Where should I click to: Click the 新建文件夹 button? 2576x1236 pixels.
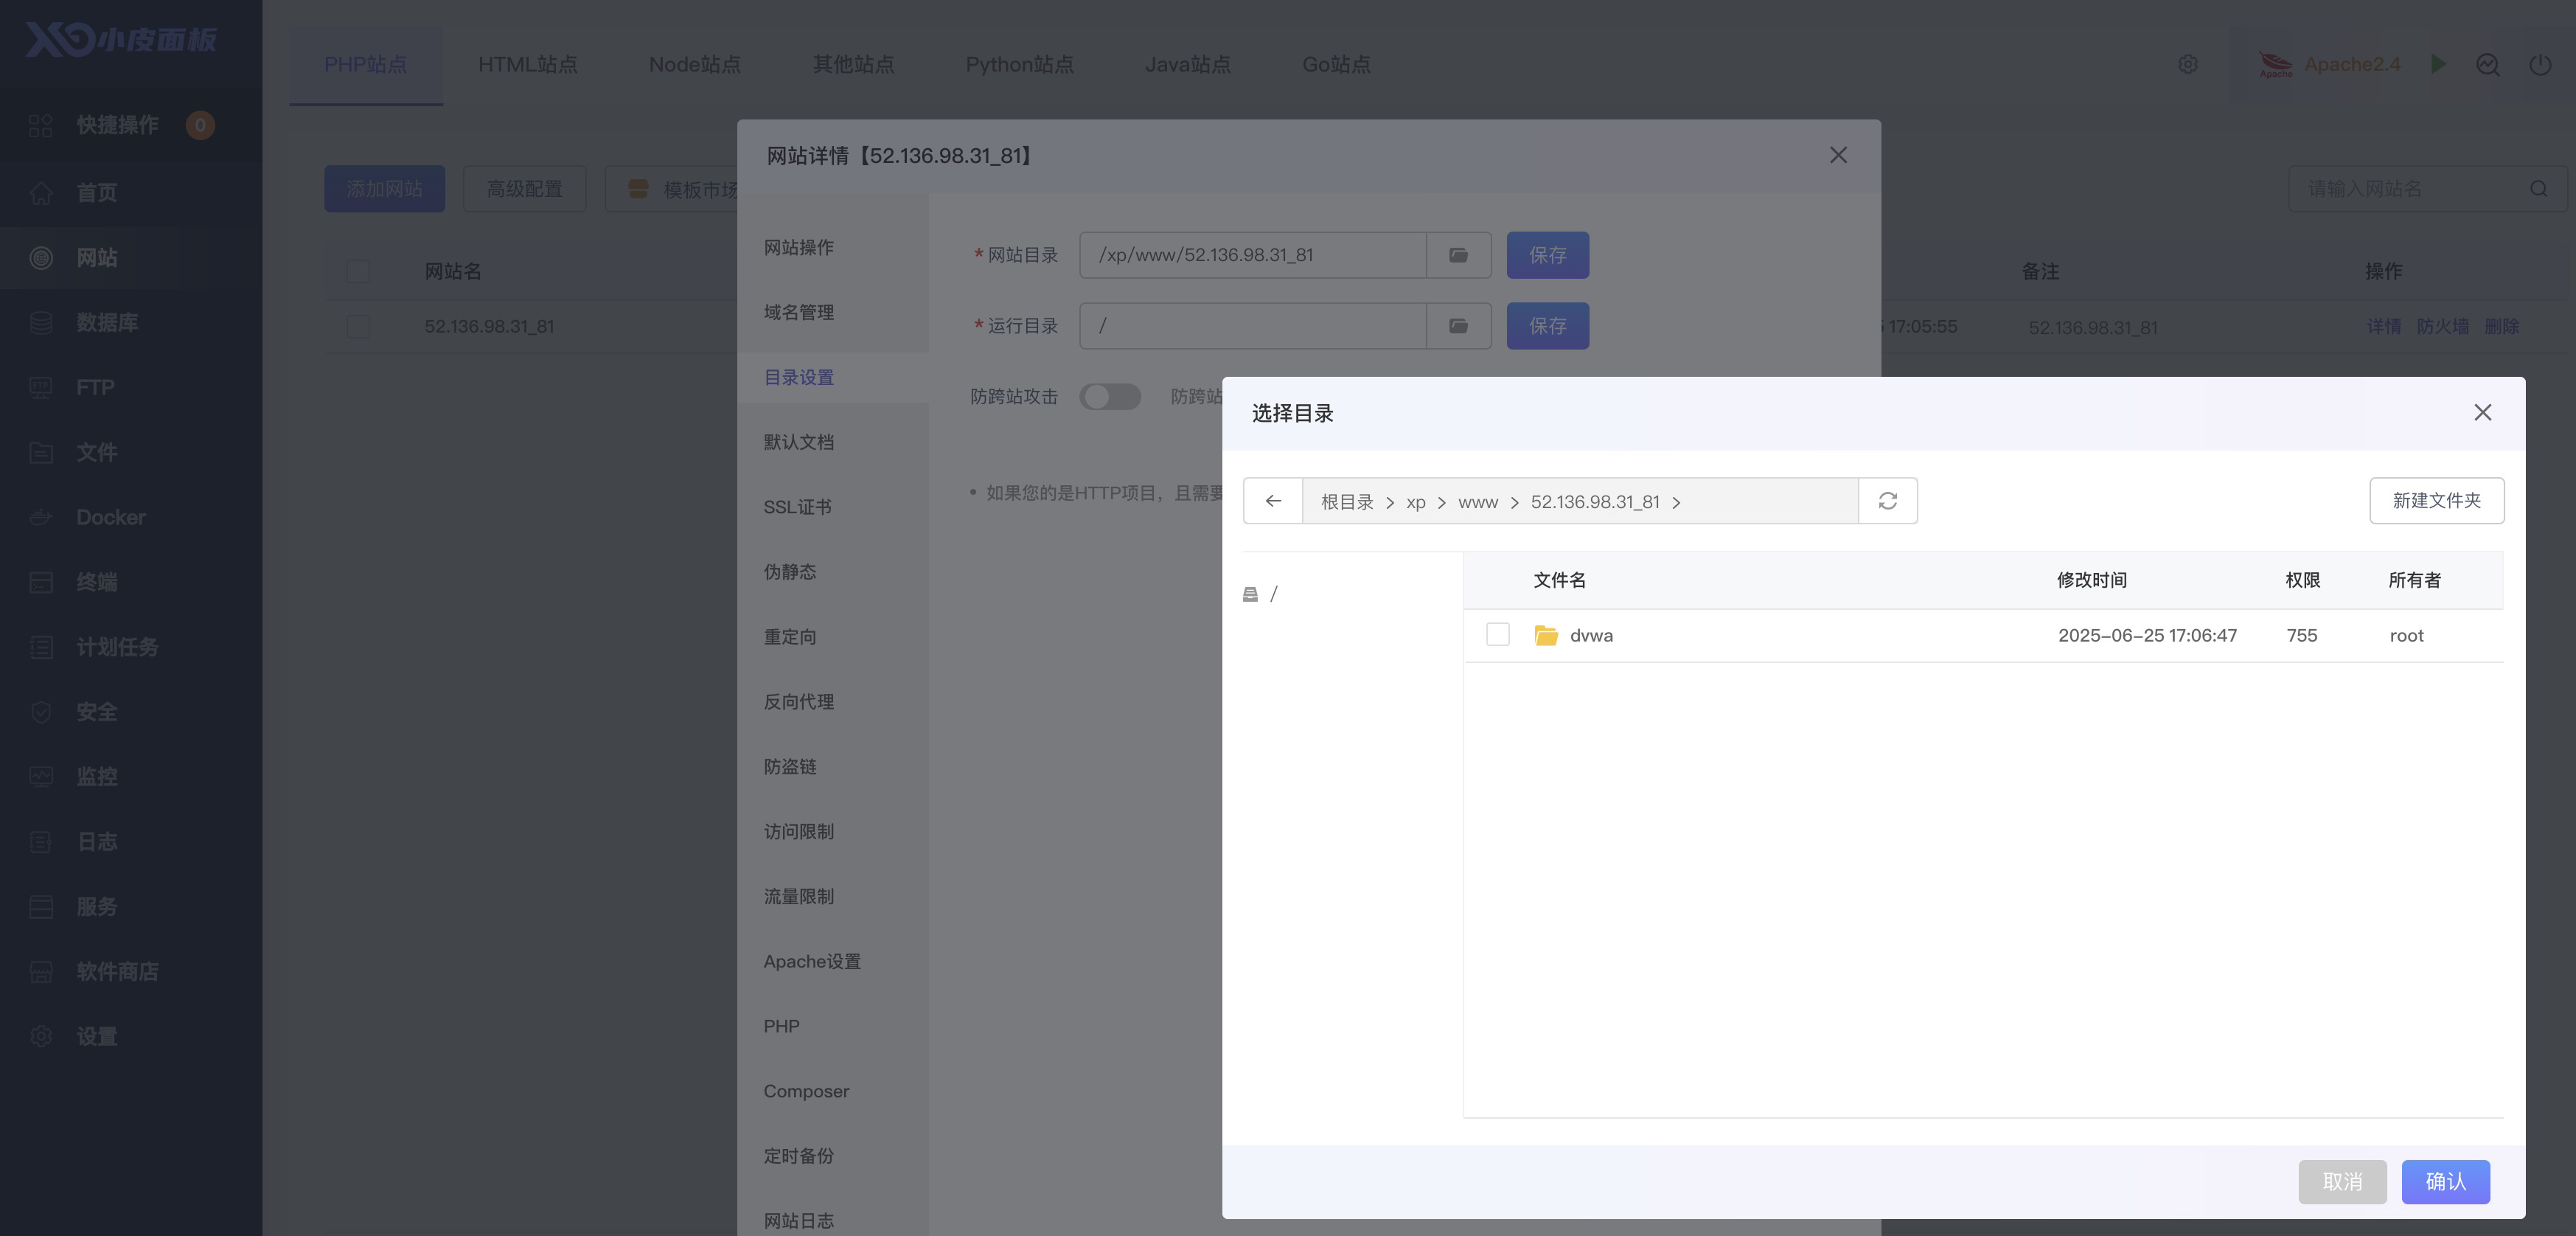[2436, 500]
